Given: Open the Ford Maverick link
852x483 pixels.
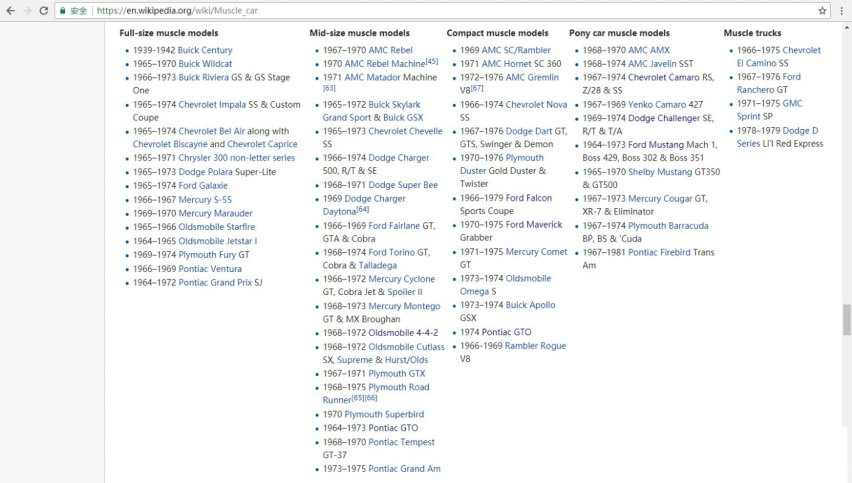Looking at the screenshot, I should click(534, 224).
